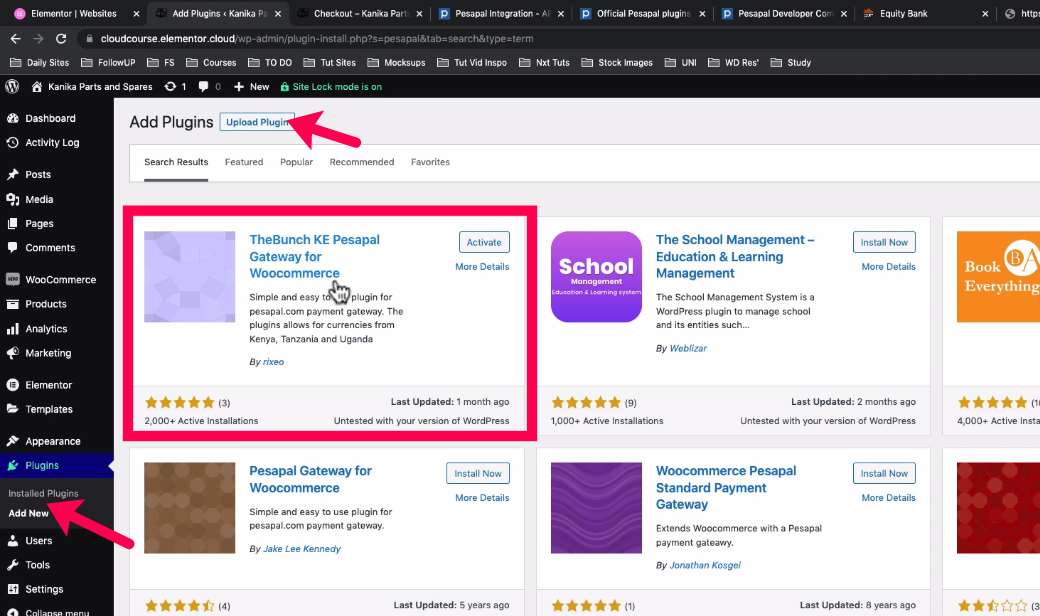More Details for Woocommerce Pesapal Standard
Screen dimensions: 1040x616
tap(888, 498)
